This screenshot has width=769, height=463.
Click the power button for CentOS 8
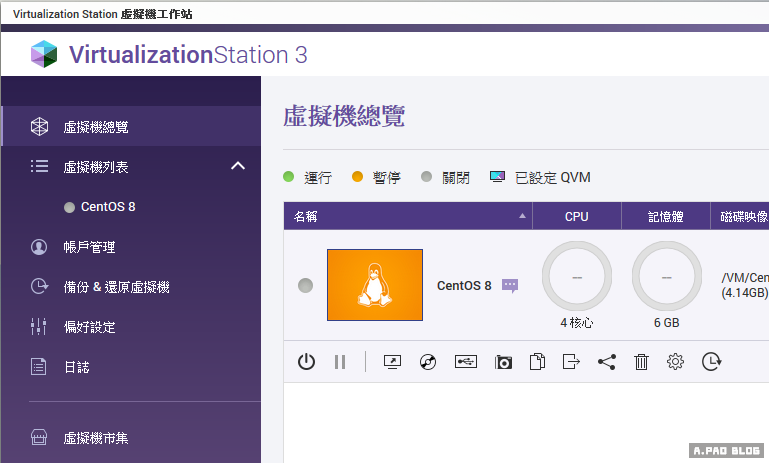[x=307, y=362]
